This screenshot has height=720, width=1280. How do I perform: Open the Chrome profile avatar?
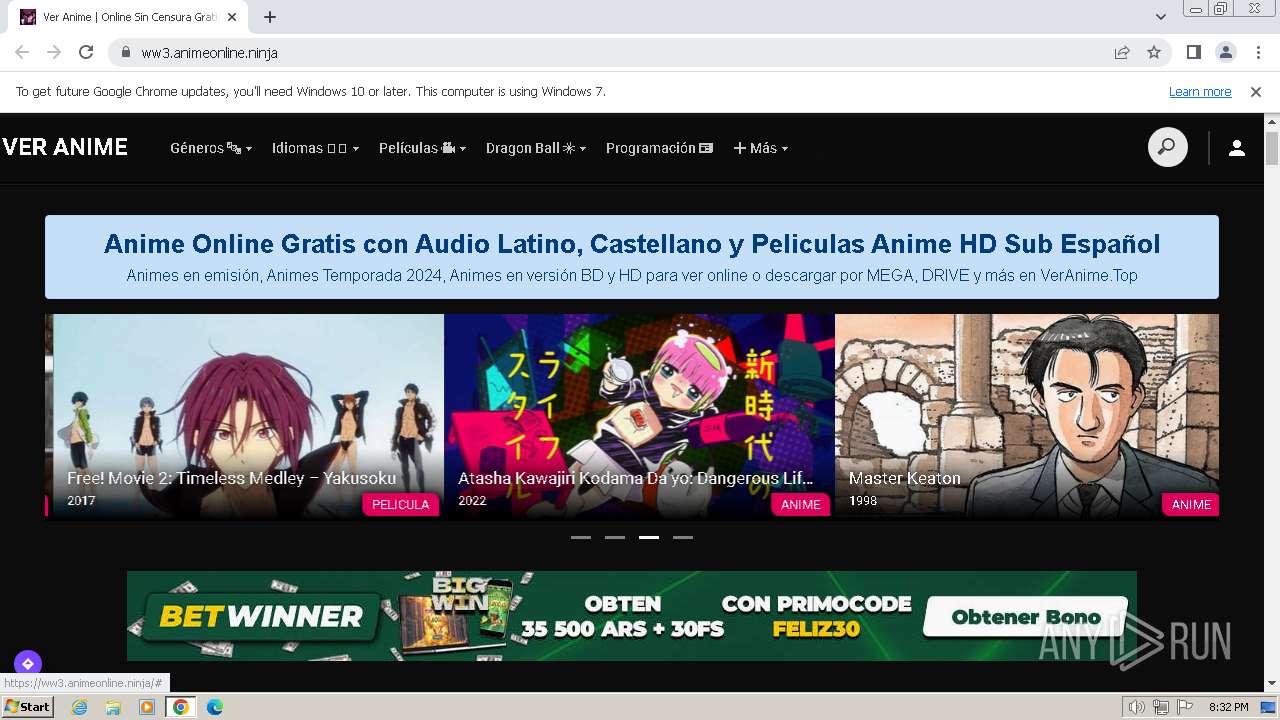tap(1225, 52)
